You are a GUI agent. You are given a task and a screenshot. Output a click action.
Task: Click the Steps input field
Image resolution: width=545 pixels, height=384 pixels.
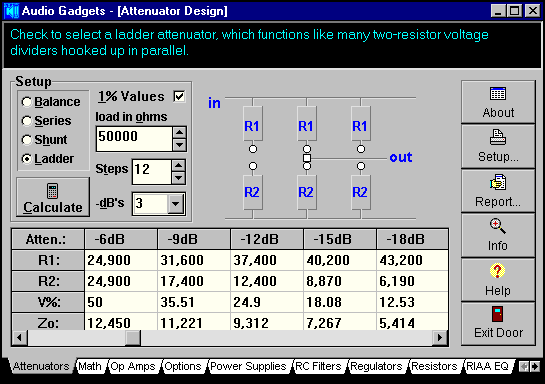click(152, 172)
